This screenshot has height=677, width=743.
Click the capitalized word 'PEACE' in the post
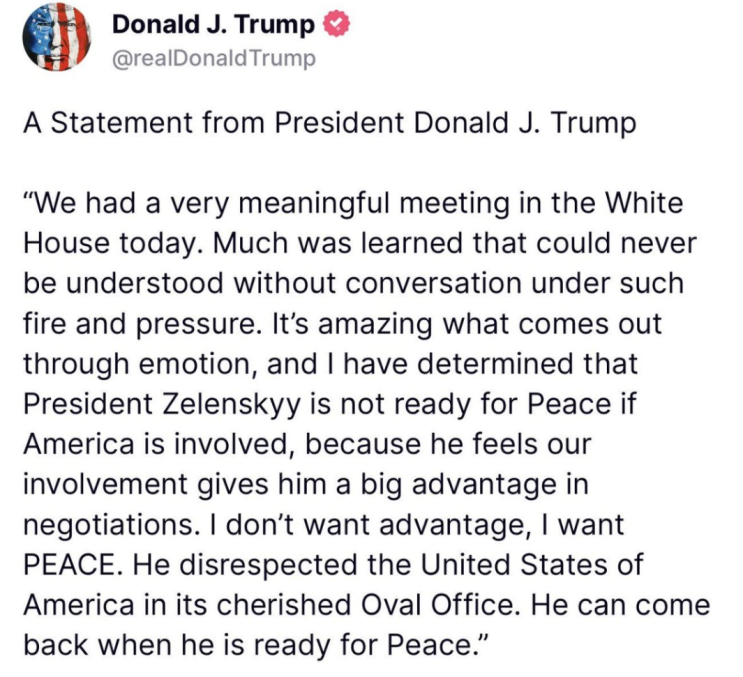pyautogui.click(x=69, y=565)
